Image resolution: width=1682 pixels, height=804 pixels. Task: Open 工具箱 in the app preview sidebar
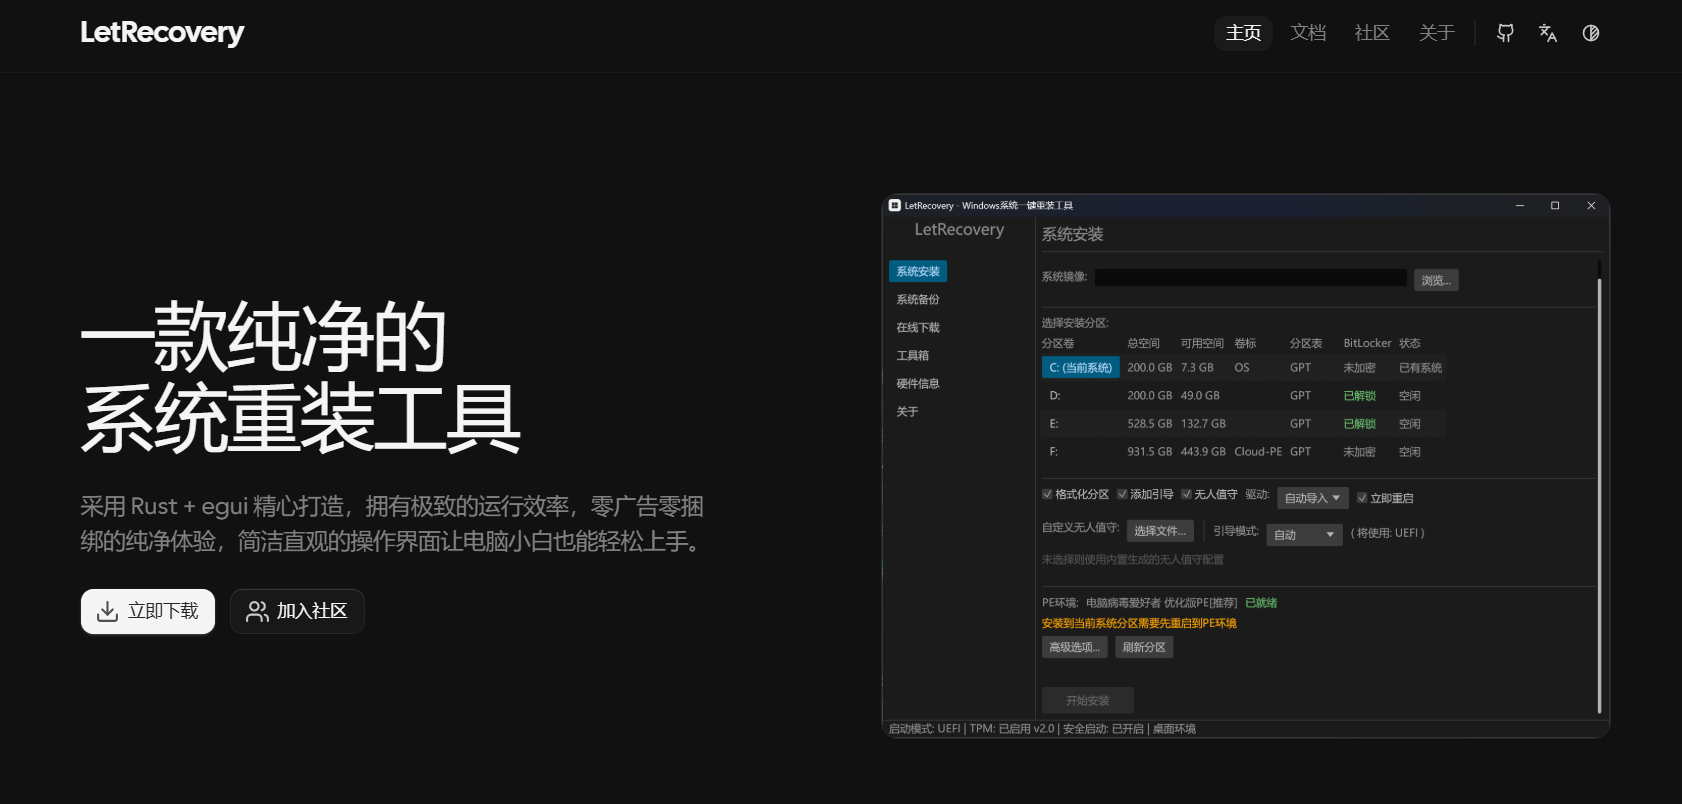913,356
